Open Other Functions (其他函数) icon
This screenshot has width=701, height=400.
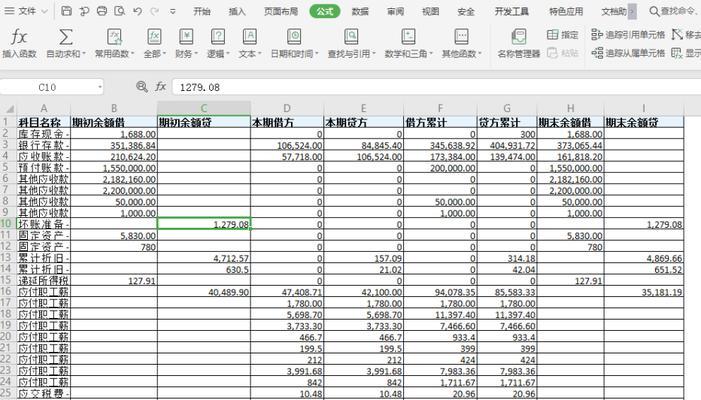[461, 37]
